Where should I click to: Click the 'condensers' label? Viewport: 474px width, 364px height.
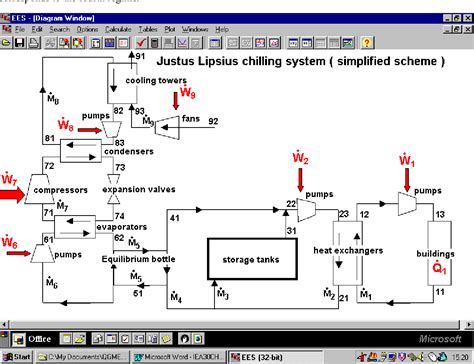pos(129,151)
